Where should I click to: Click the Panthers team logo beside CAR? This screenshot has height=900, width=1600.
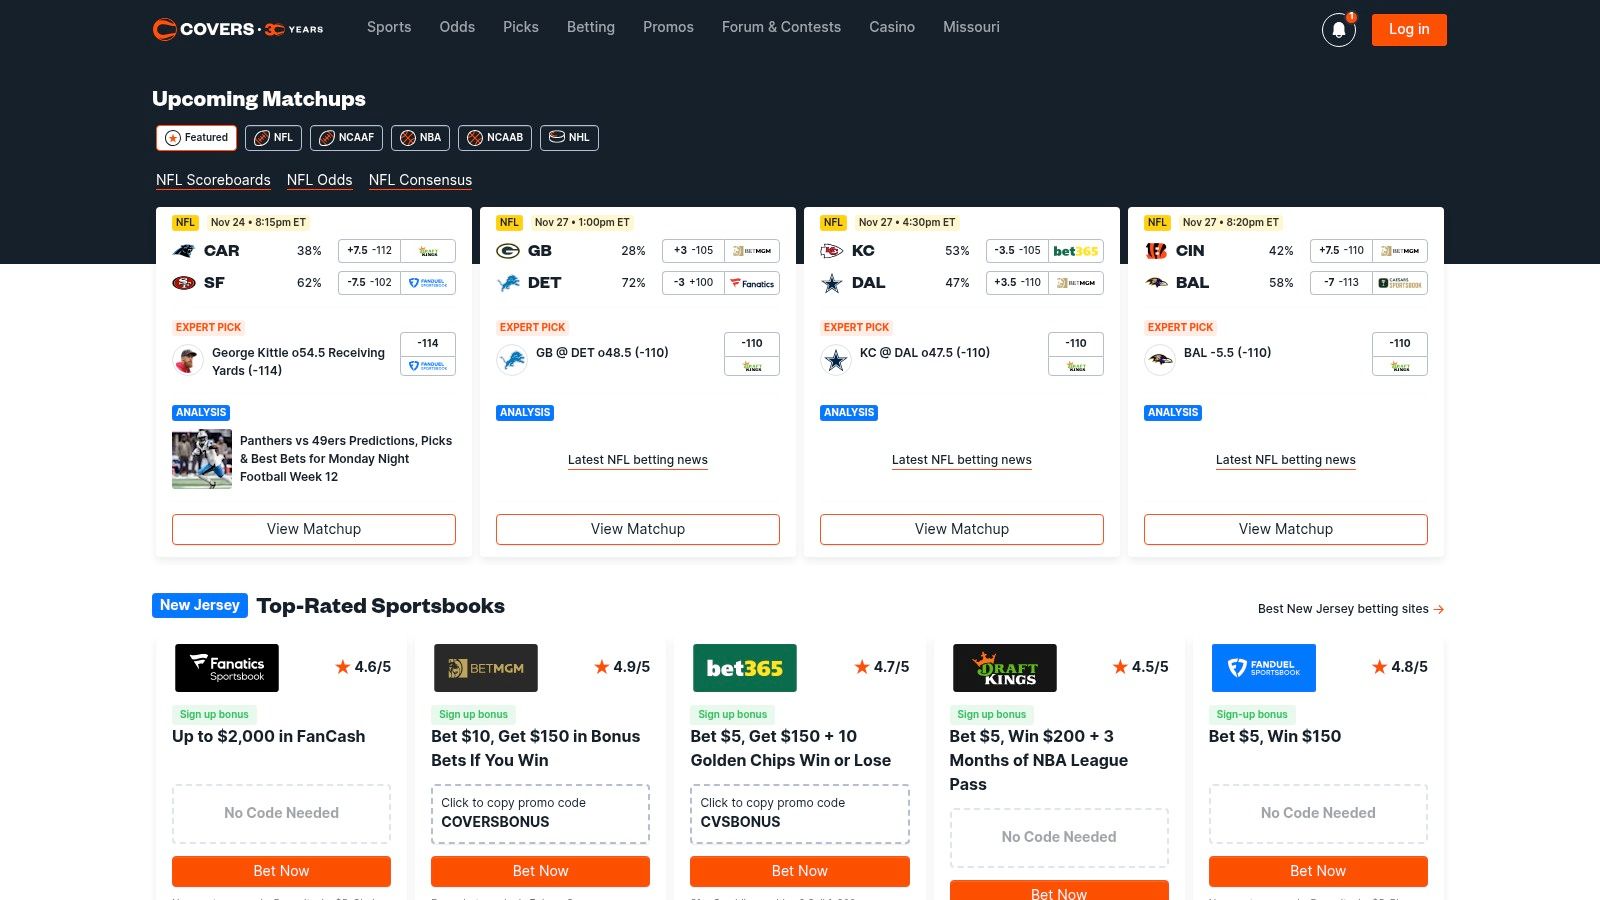click(184, 251)
